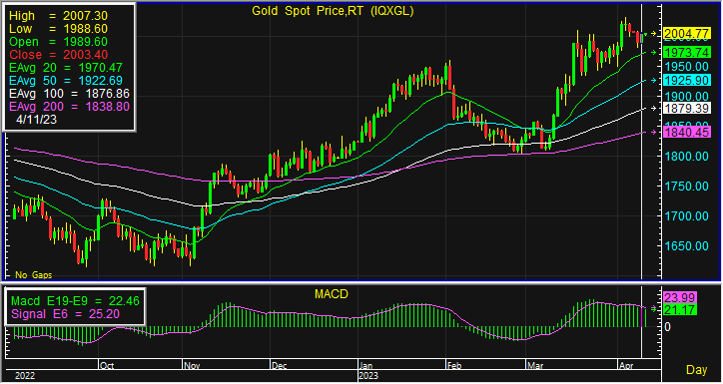Click the Apr label on time axis
723x384 pixels.
tap(626, 366)
